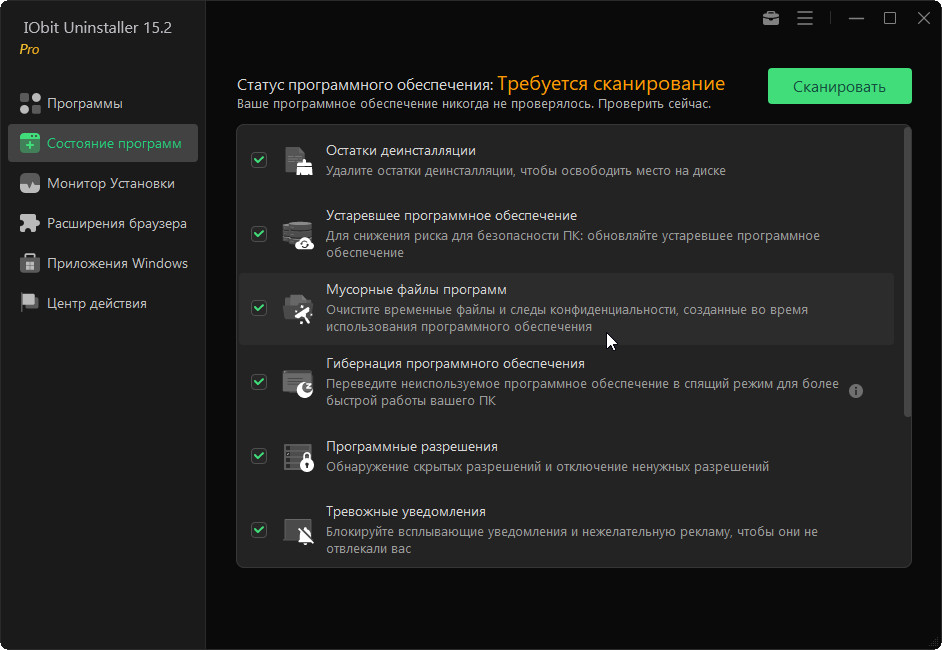Image resolution: width=942 pixels, height=650 pixels.
Task: Open the toolbox briefcase icon in title bar
Action: [771, 18]
